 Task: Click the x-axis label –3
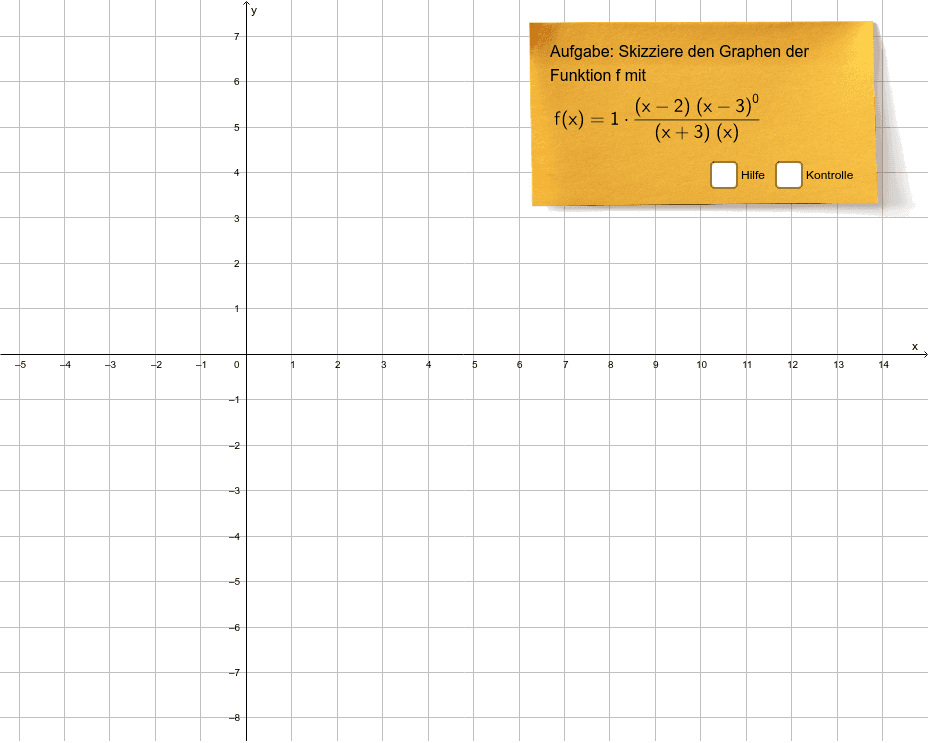click(x=110, y=365)
